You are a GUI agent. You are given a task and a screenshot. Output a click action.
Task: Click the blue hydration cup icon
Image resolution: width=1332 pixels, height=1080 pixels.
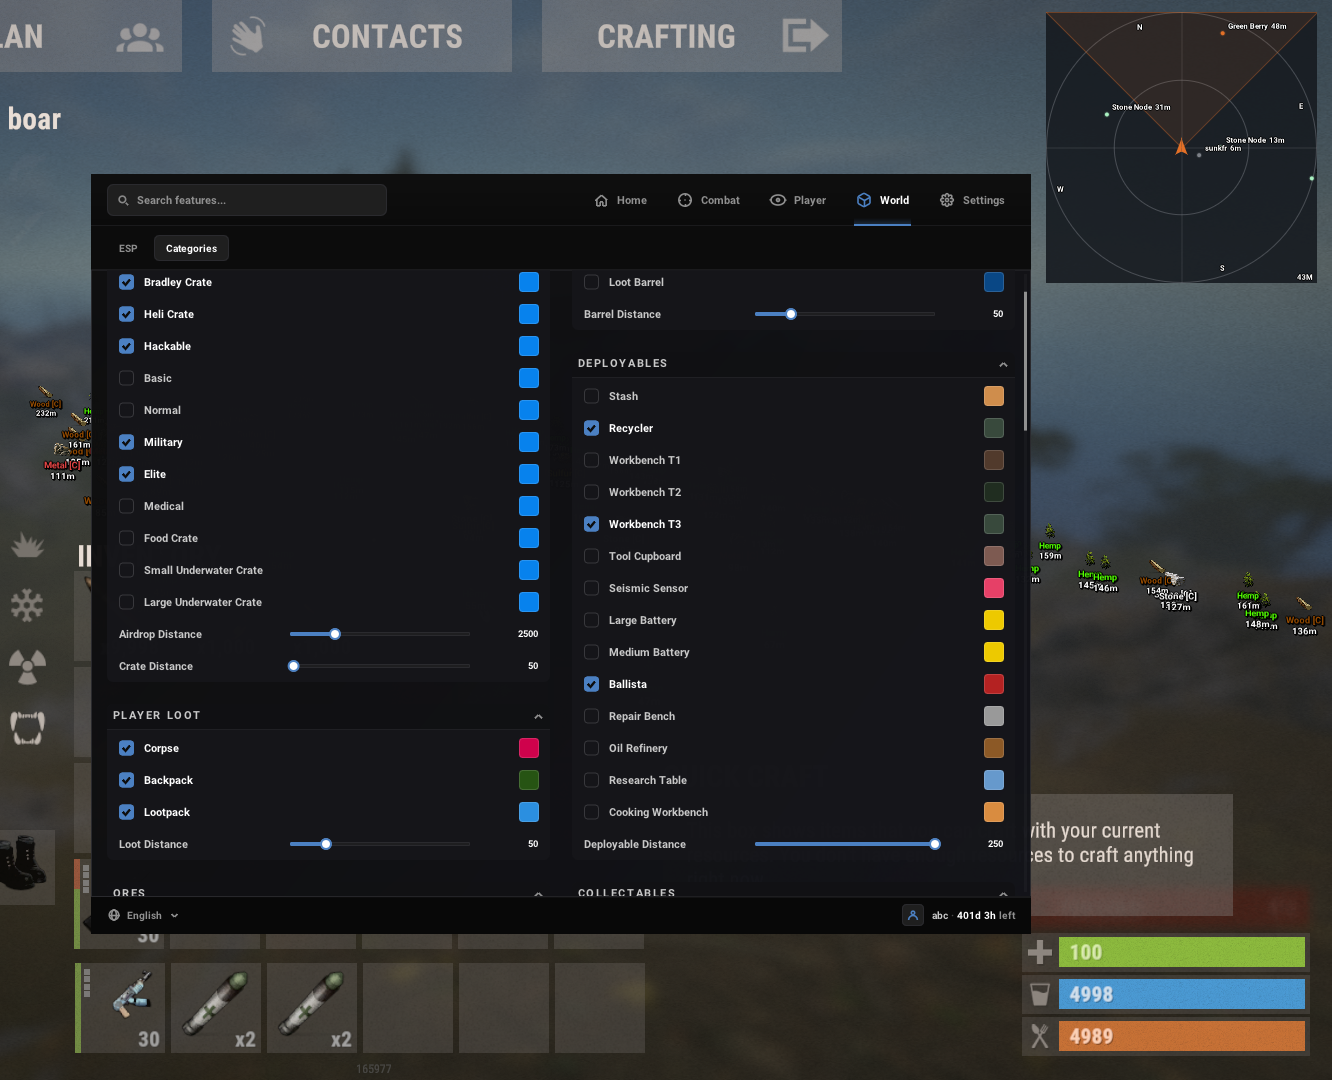click(1040, 994)
